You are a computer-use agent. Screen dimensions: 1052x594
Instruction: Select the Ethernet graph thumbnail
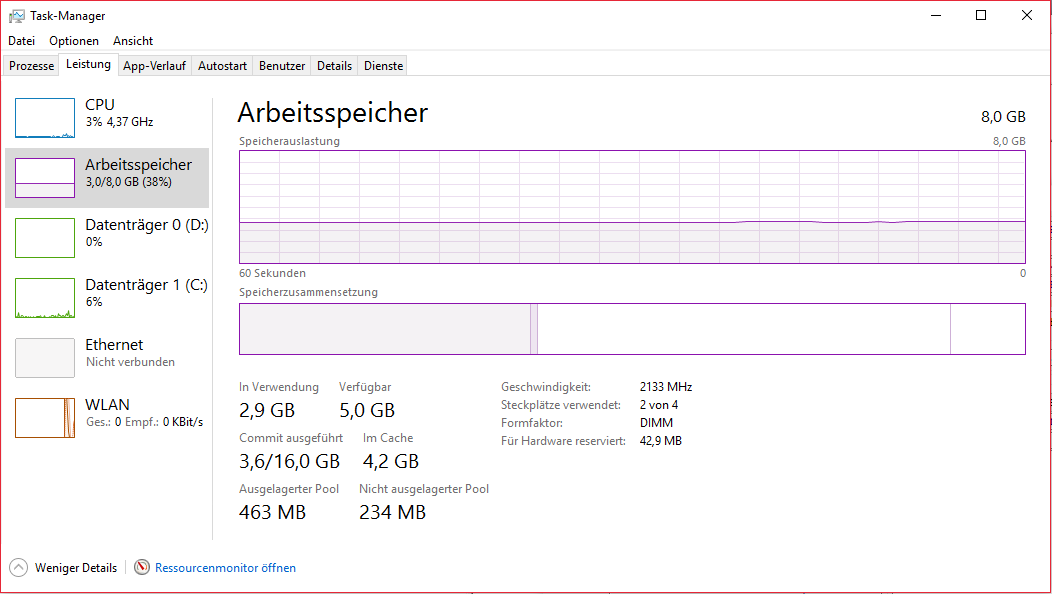(45, 358)
